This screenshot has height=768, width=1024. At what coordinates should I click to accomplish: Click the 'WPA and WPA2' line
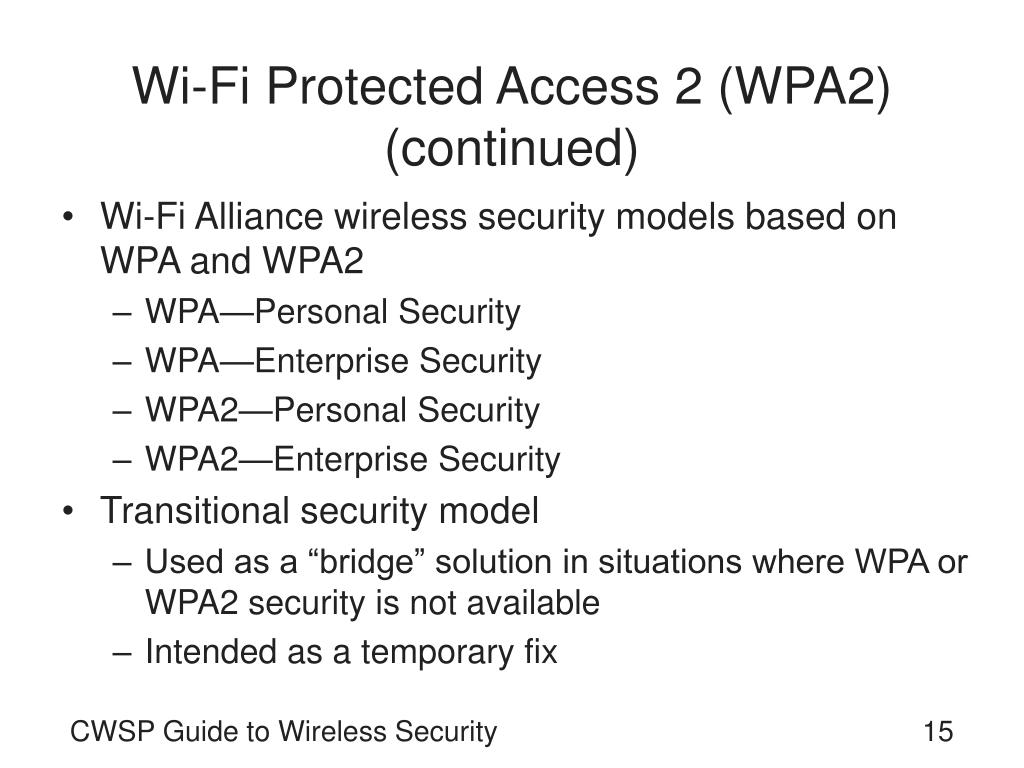232,261
